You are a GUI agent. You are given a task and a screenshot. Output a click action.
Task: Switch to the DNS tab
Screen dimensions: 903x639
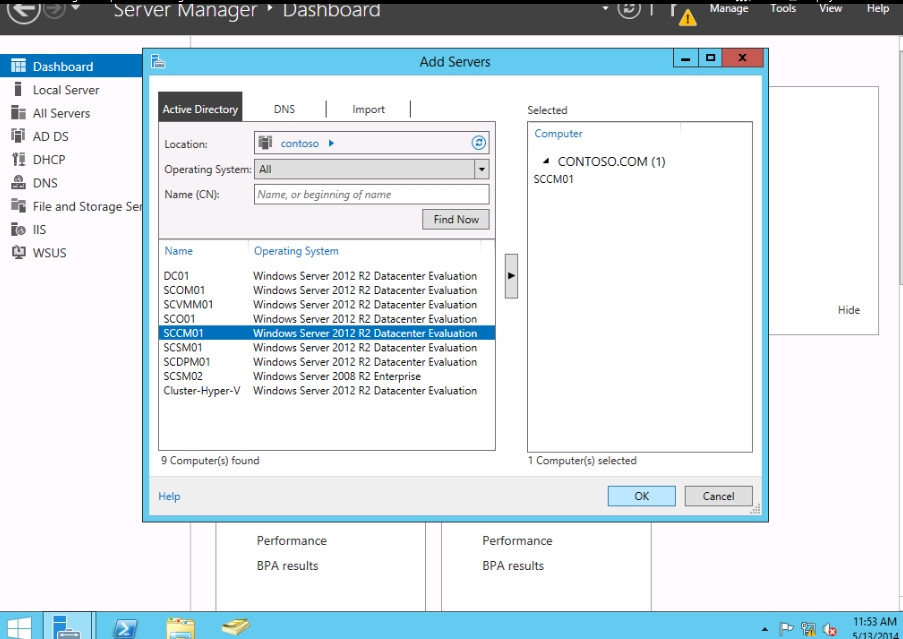click(284, 109)
